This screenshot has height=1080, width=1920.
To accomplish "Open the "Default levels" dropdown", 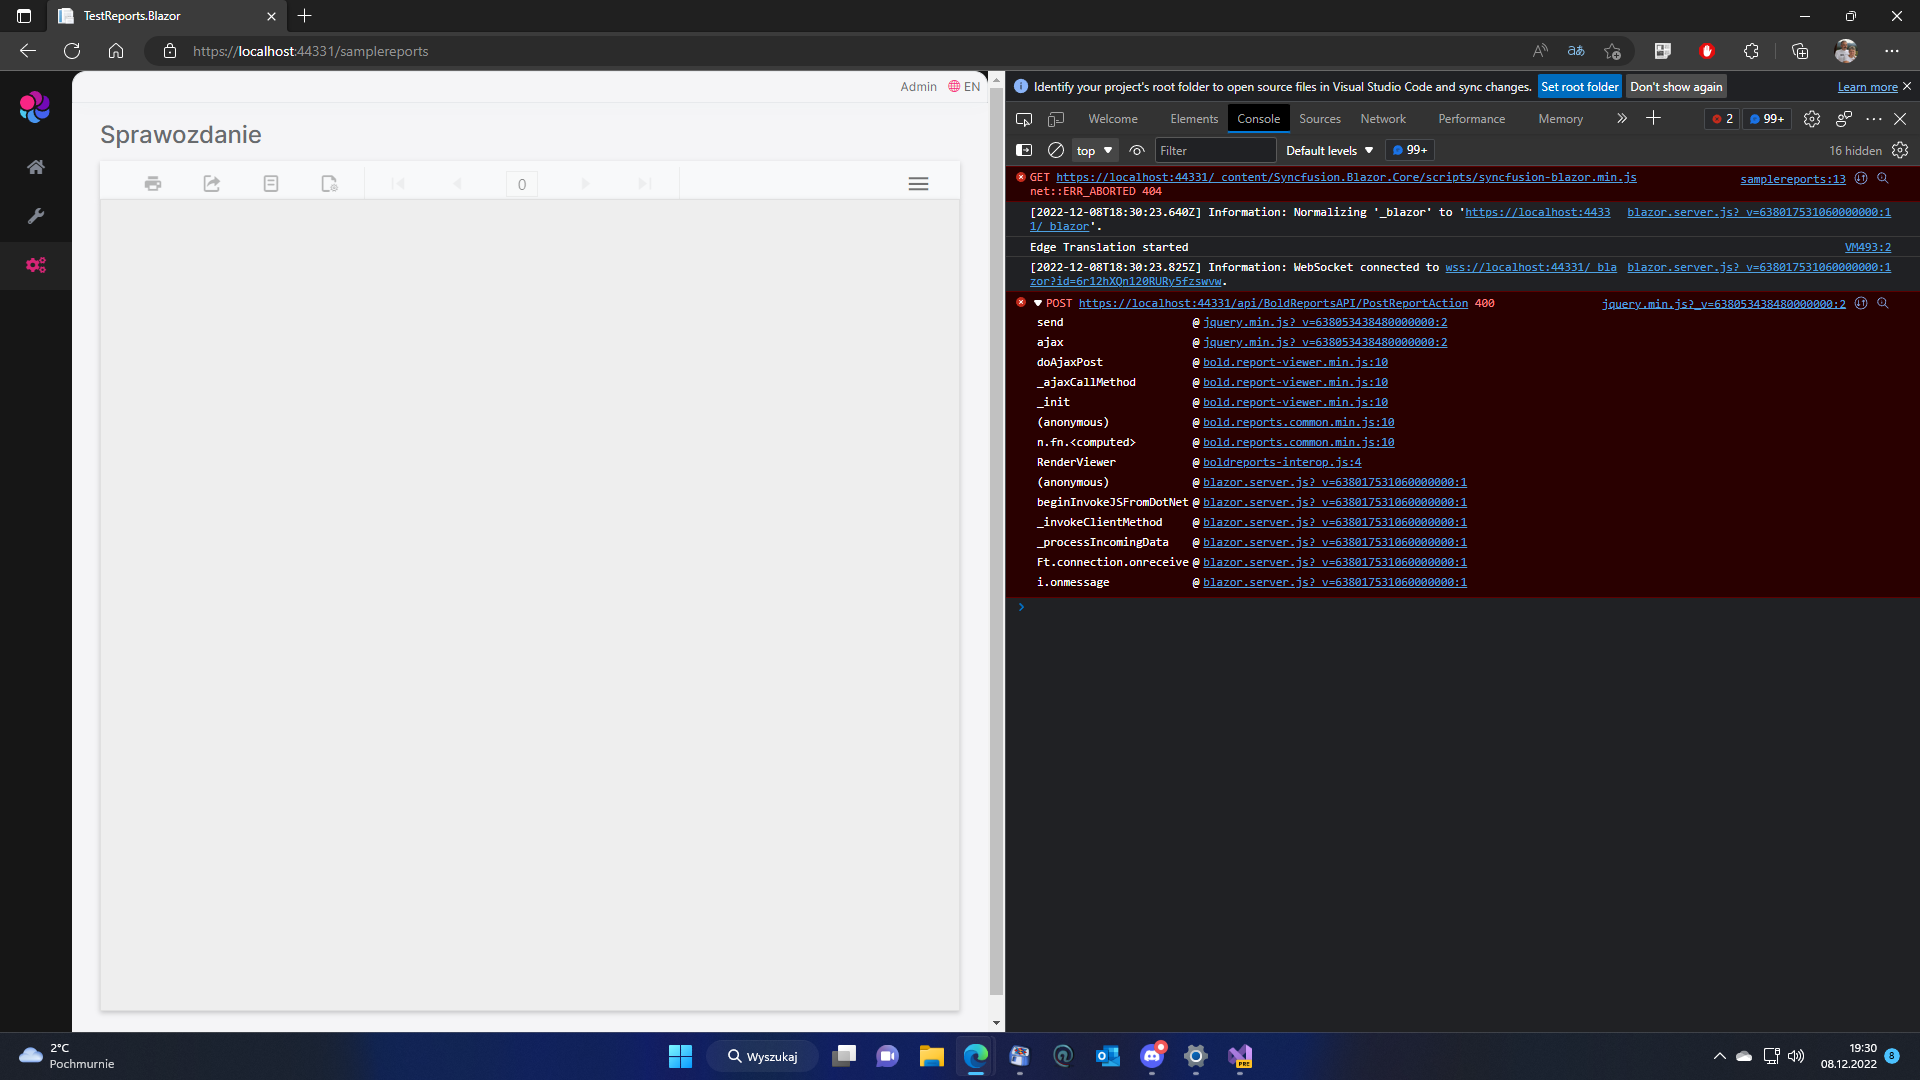I will 1327,150.
